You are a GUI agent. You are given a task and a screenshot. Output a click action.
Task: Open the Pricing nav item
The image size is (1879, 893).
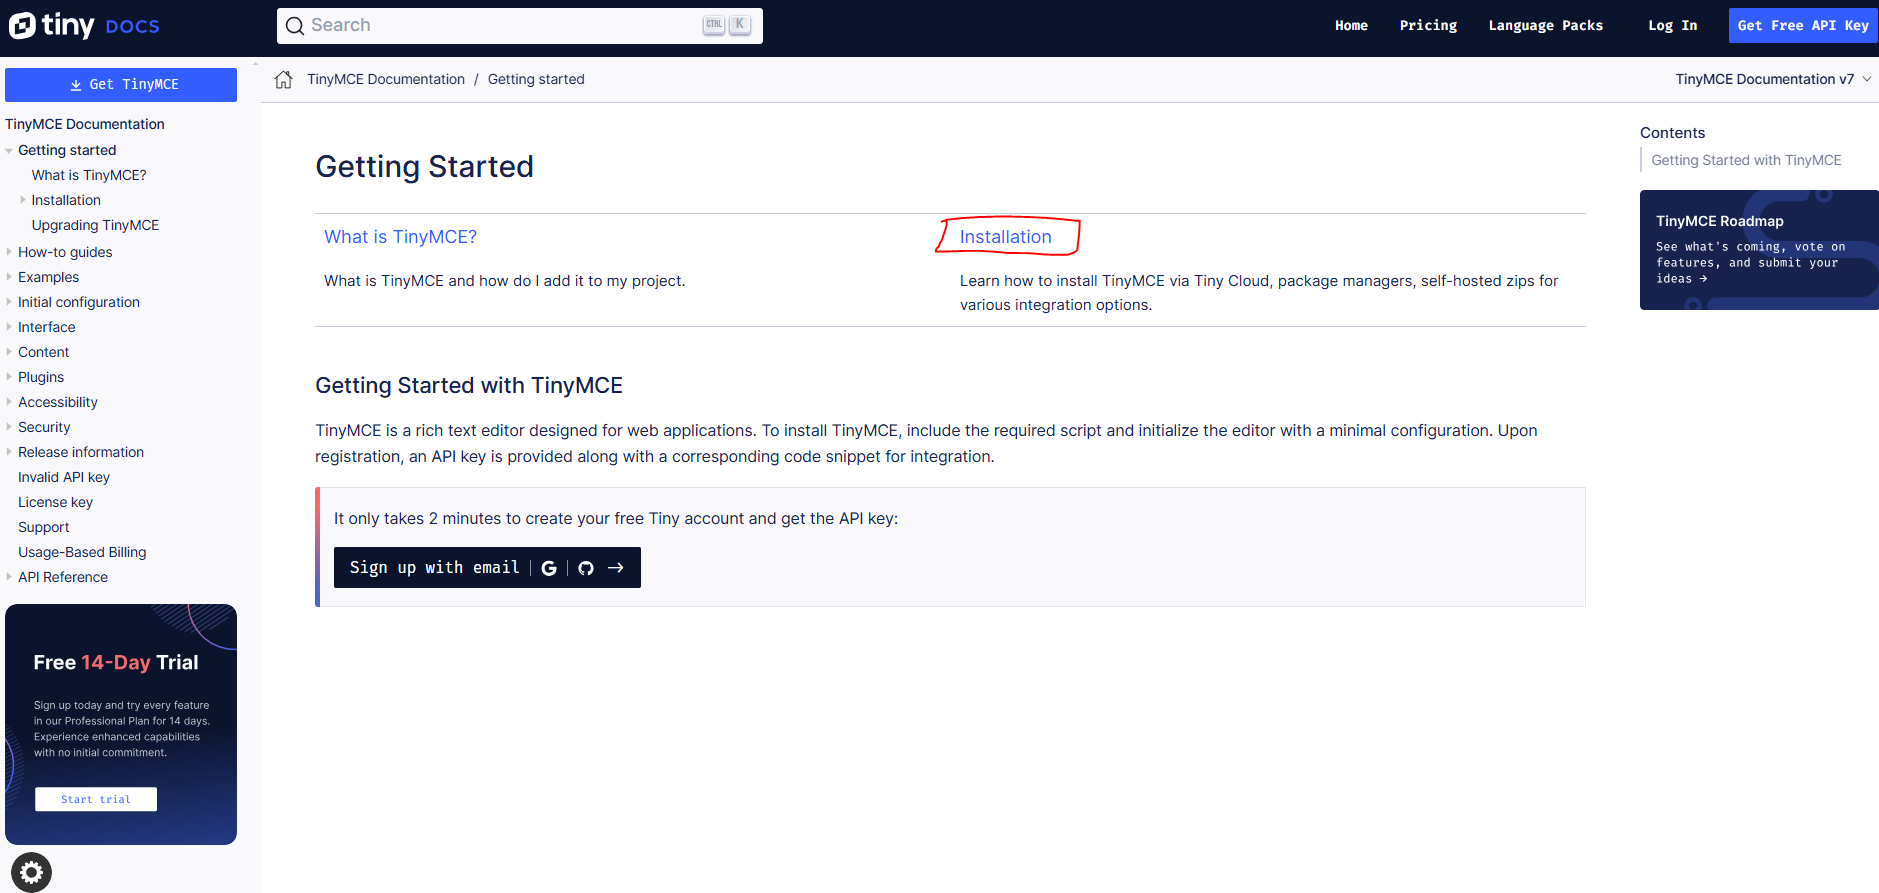[x=1428, y=26]
